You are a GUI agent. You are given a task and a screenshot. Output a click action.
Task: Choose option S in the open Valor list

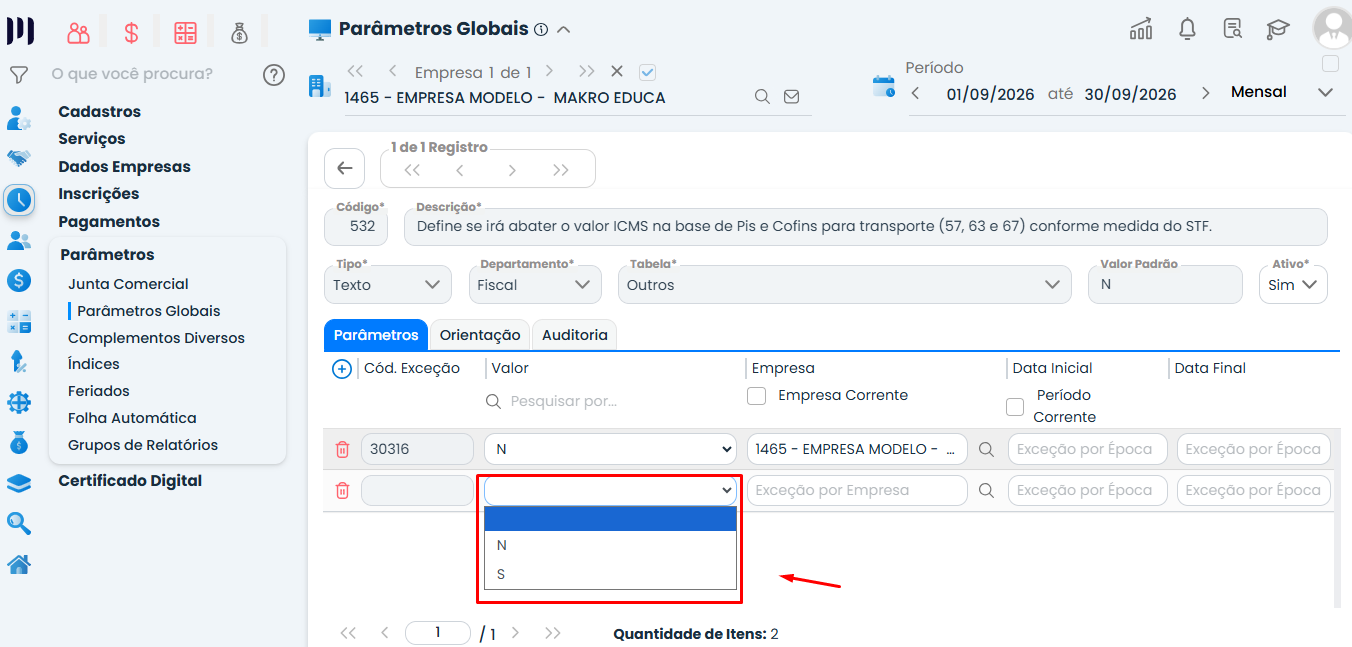tap(610, 574)
